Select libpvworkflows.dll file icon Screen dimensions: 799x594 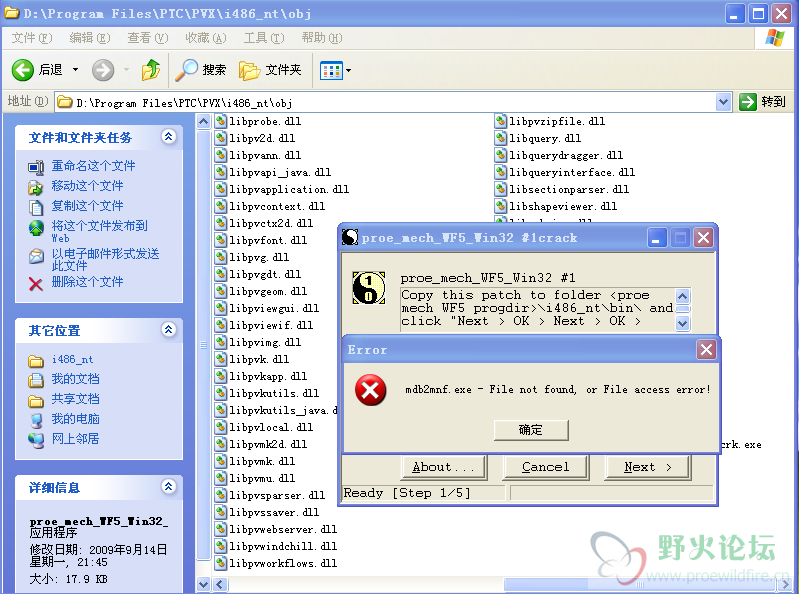[x=220, y=563]
